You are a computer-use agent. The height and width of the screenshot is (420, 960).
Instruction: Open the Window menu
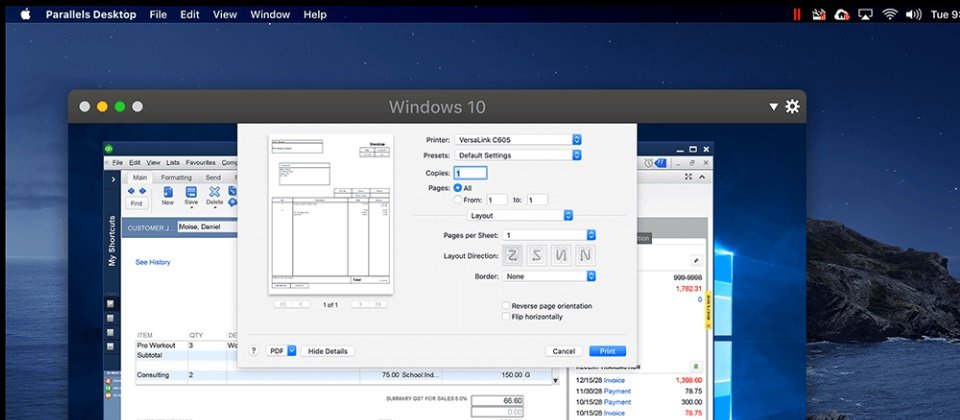pos(270,14)
